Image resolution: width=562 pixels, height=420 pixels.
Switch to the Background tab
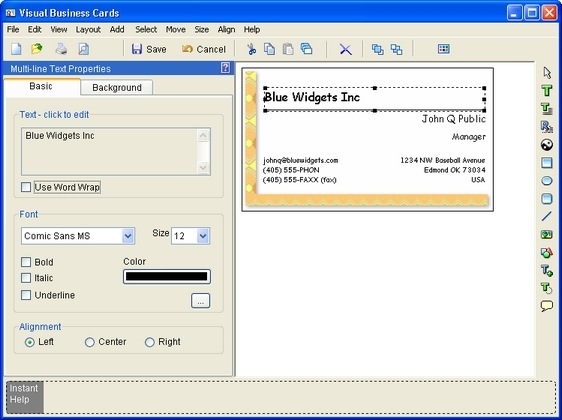click(x=117, y=87)
